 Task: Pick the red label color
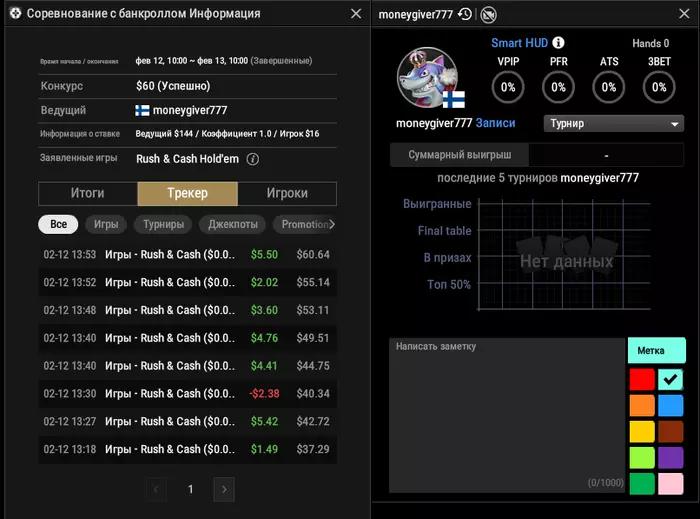pyautogui.click(x=642, y=379)
